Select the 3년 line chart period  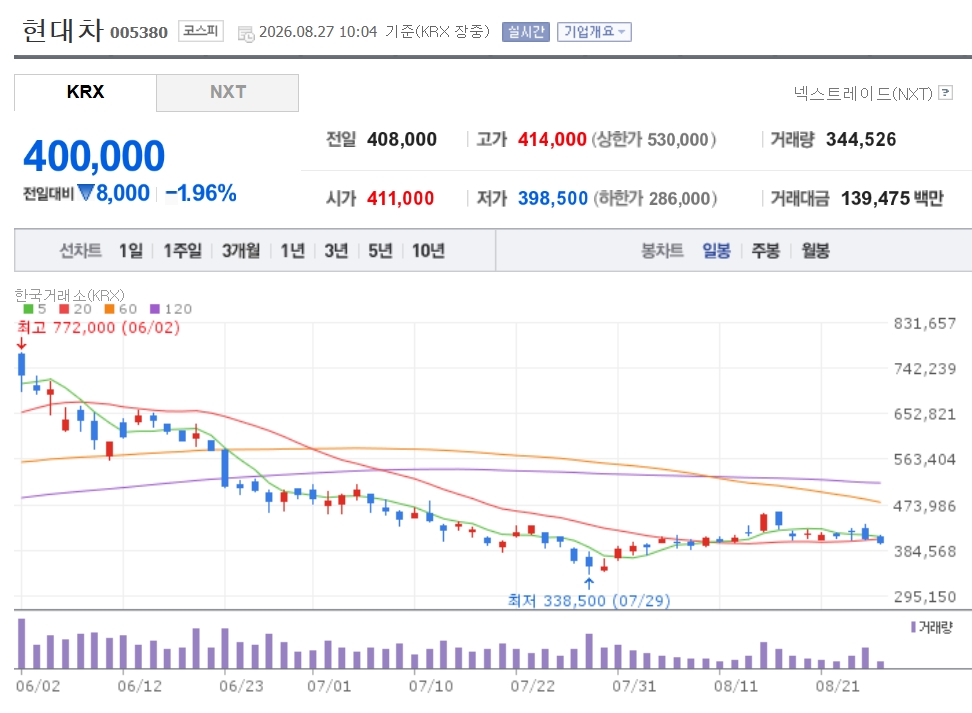click(336, 250)
